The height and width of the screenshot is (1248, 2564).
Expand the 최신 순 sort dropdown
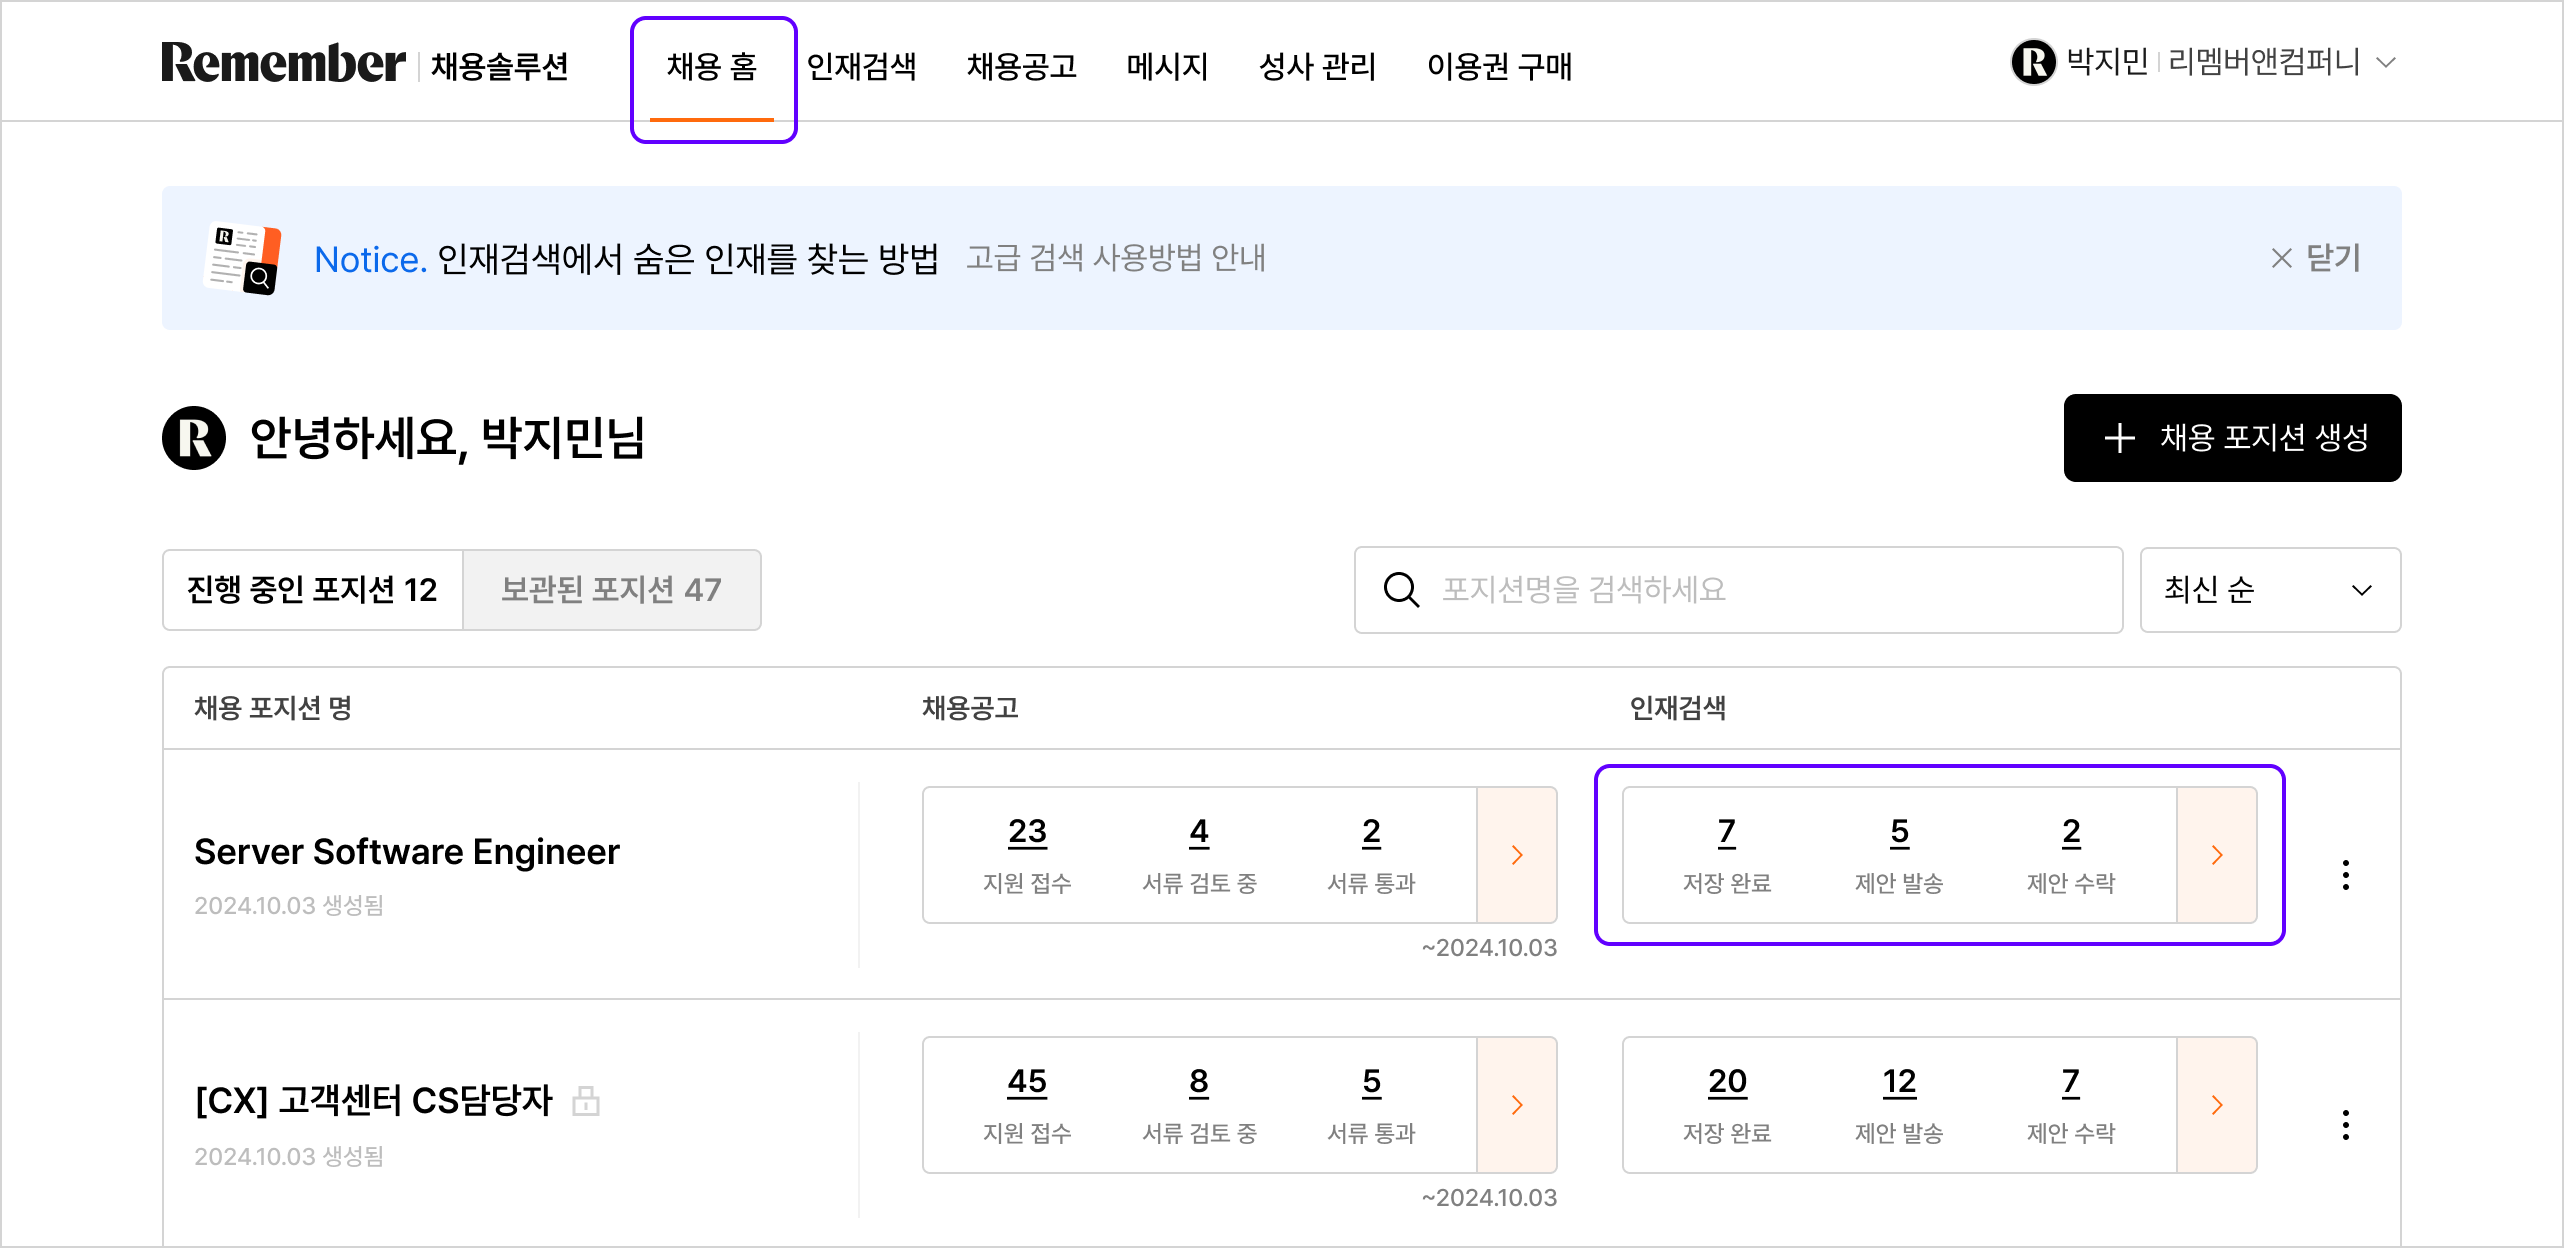pos(2270,590)
